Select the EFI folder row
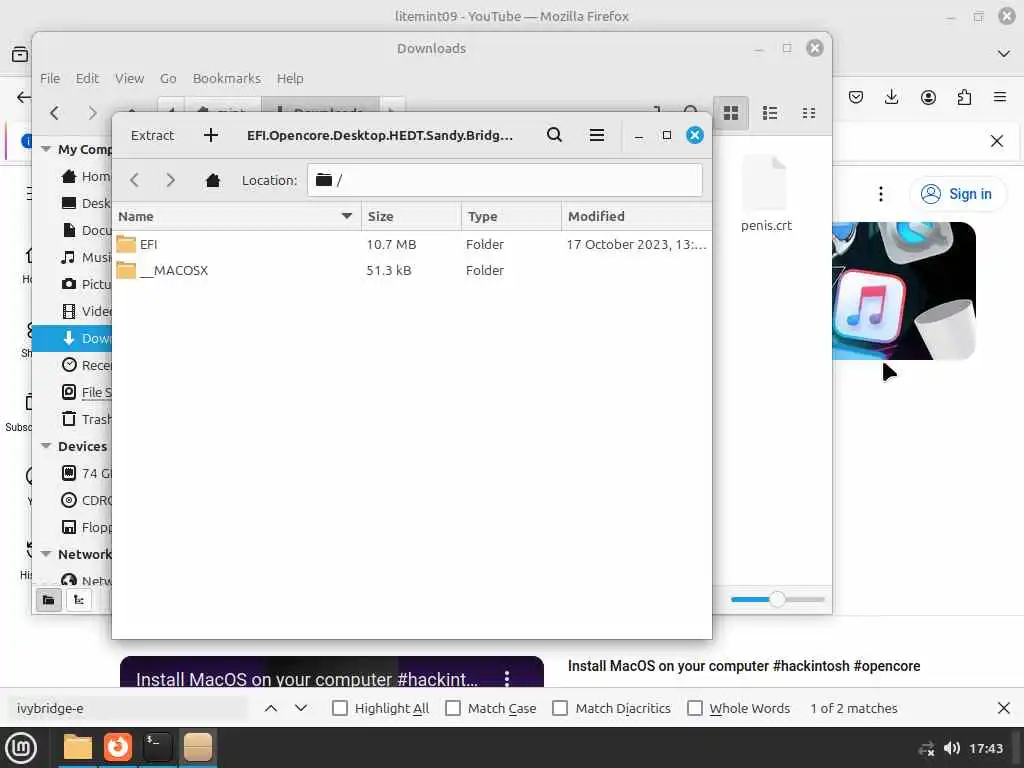The height and width of the screenshot is (768, 1024). coord(411,244)
